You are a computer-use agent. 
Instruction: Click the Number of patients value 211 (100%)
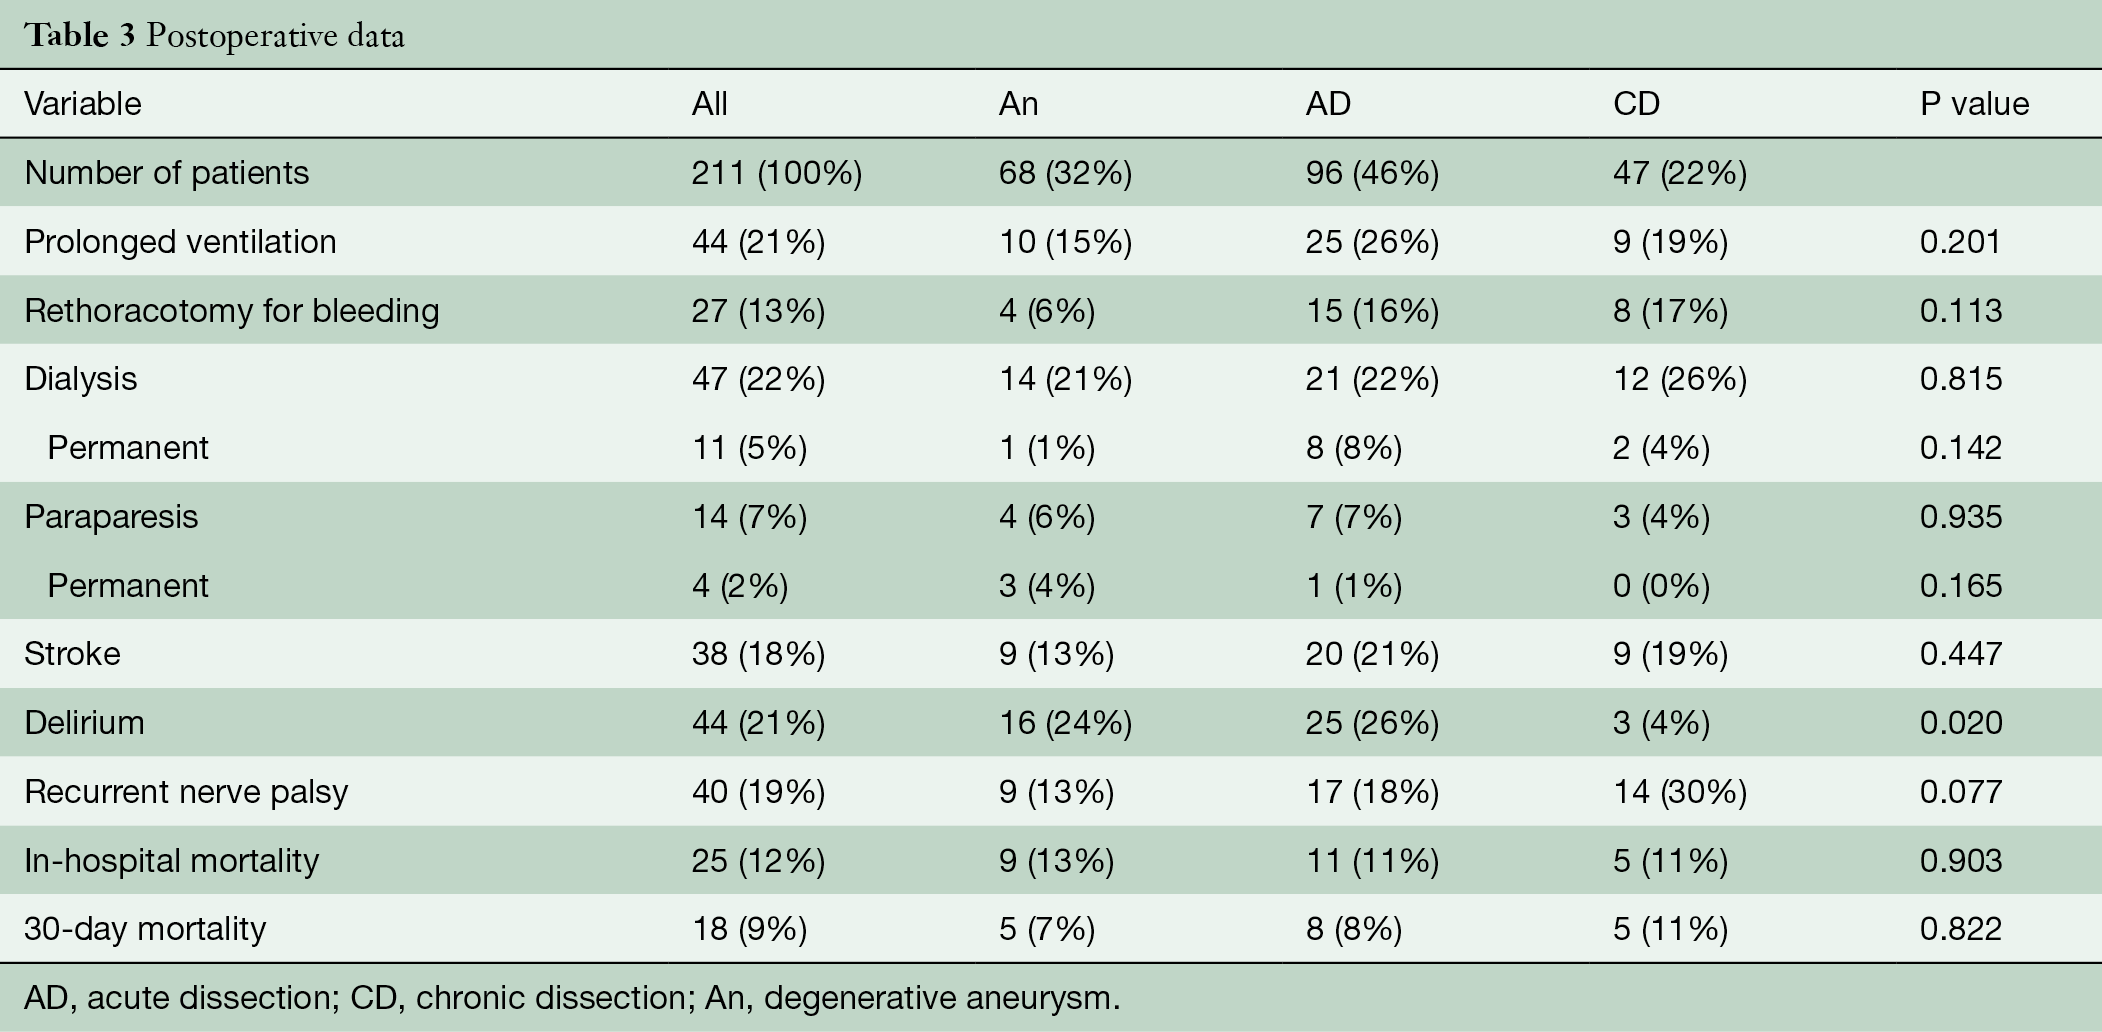(x=777, y=173)
